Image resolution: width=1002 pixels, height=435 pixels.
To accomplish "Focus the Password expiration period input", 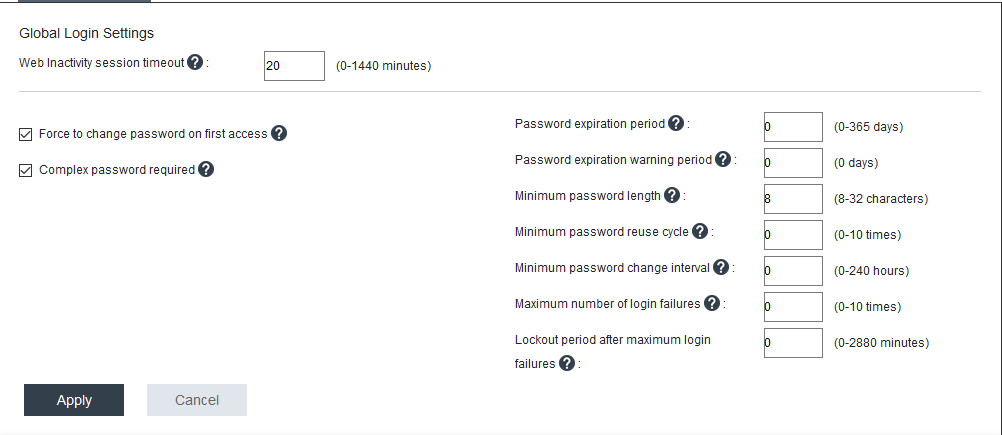I will click(792, 127).
